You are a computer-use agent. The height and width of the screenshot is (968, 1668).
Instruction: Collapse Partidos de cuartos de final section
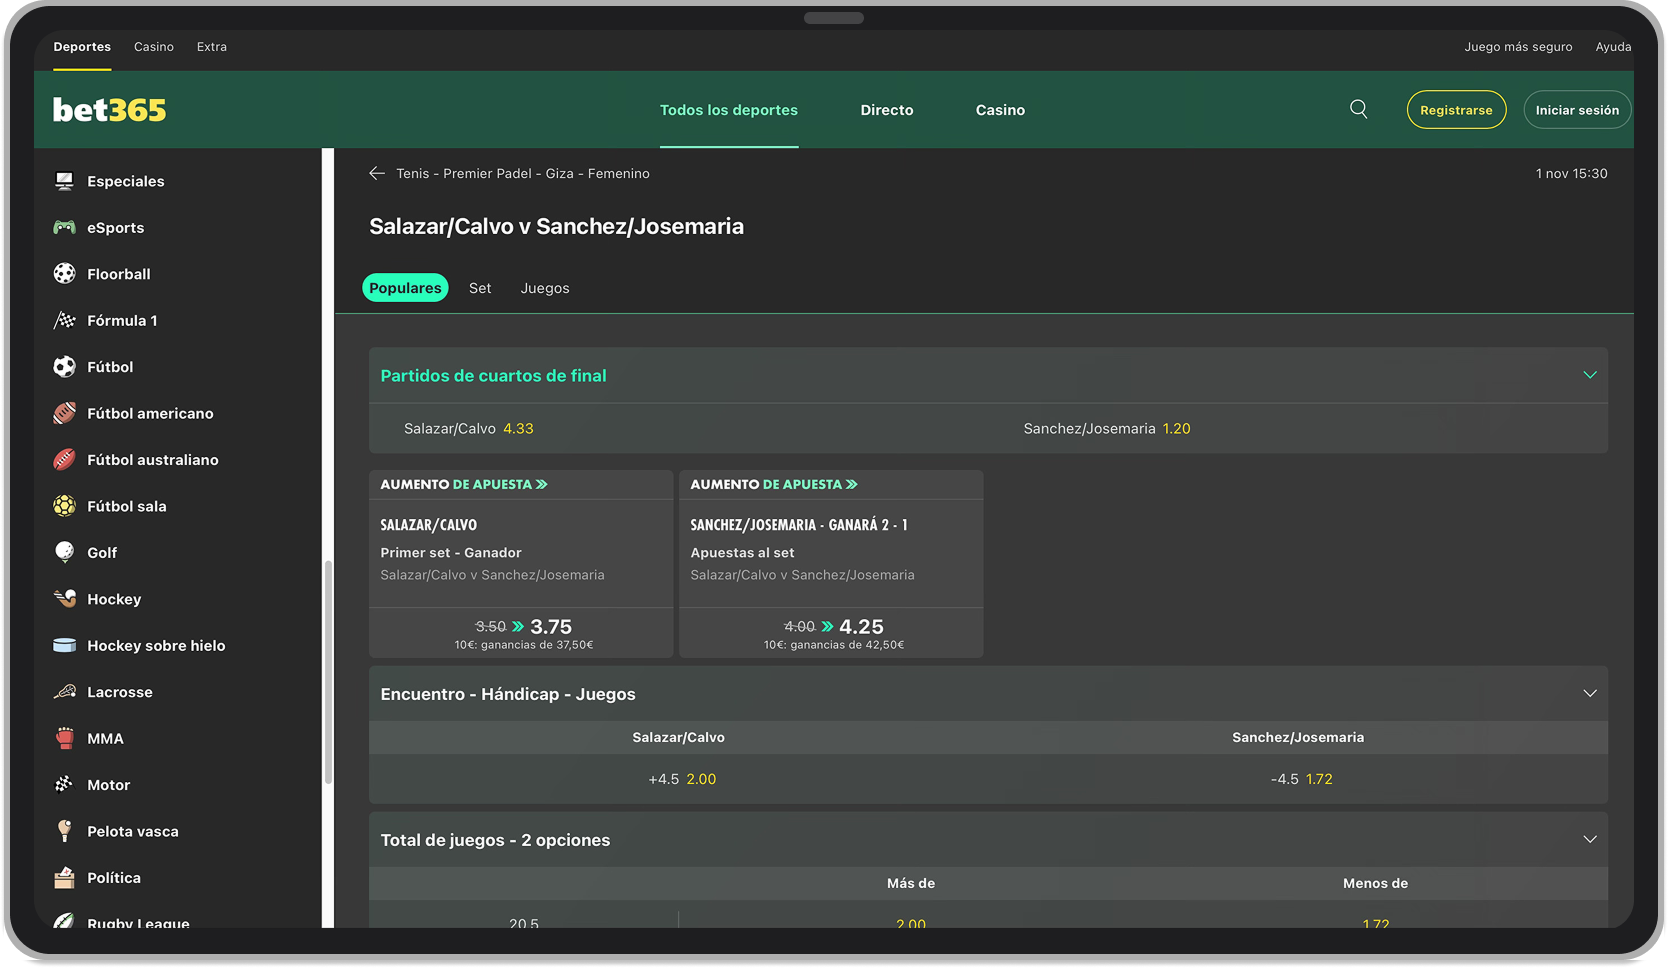point(1590,375)
